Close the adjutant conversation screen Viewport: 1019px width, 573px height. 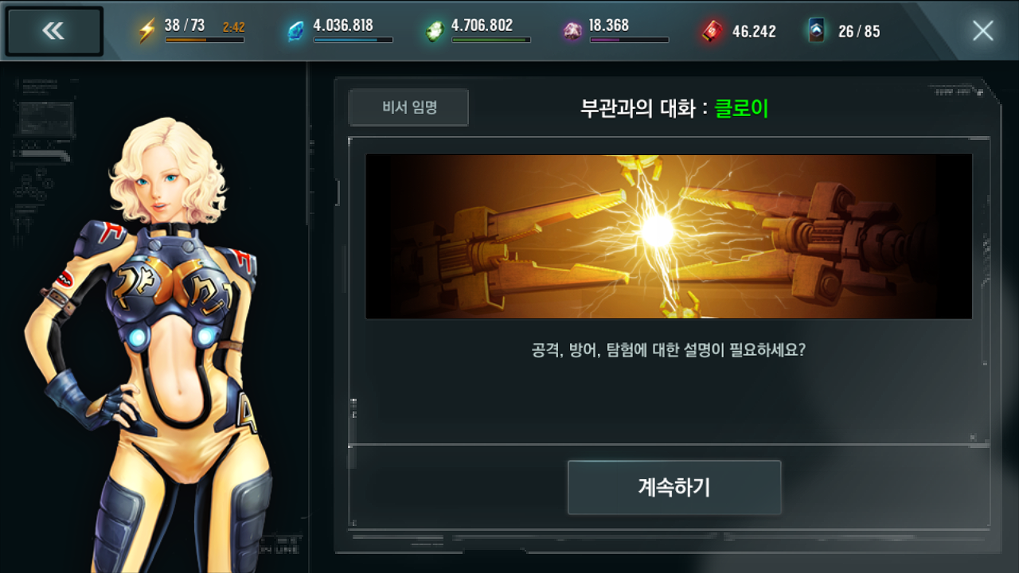click(983, 31)
